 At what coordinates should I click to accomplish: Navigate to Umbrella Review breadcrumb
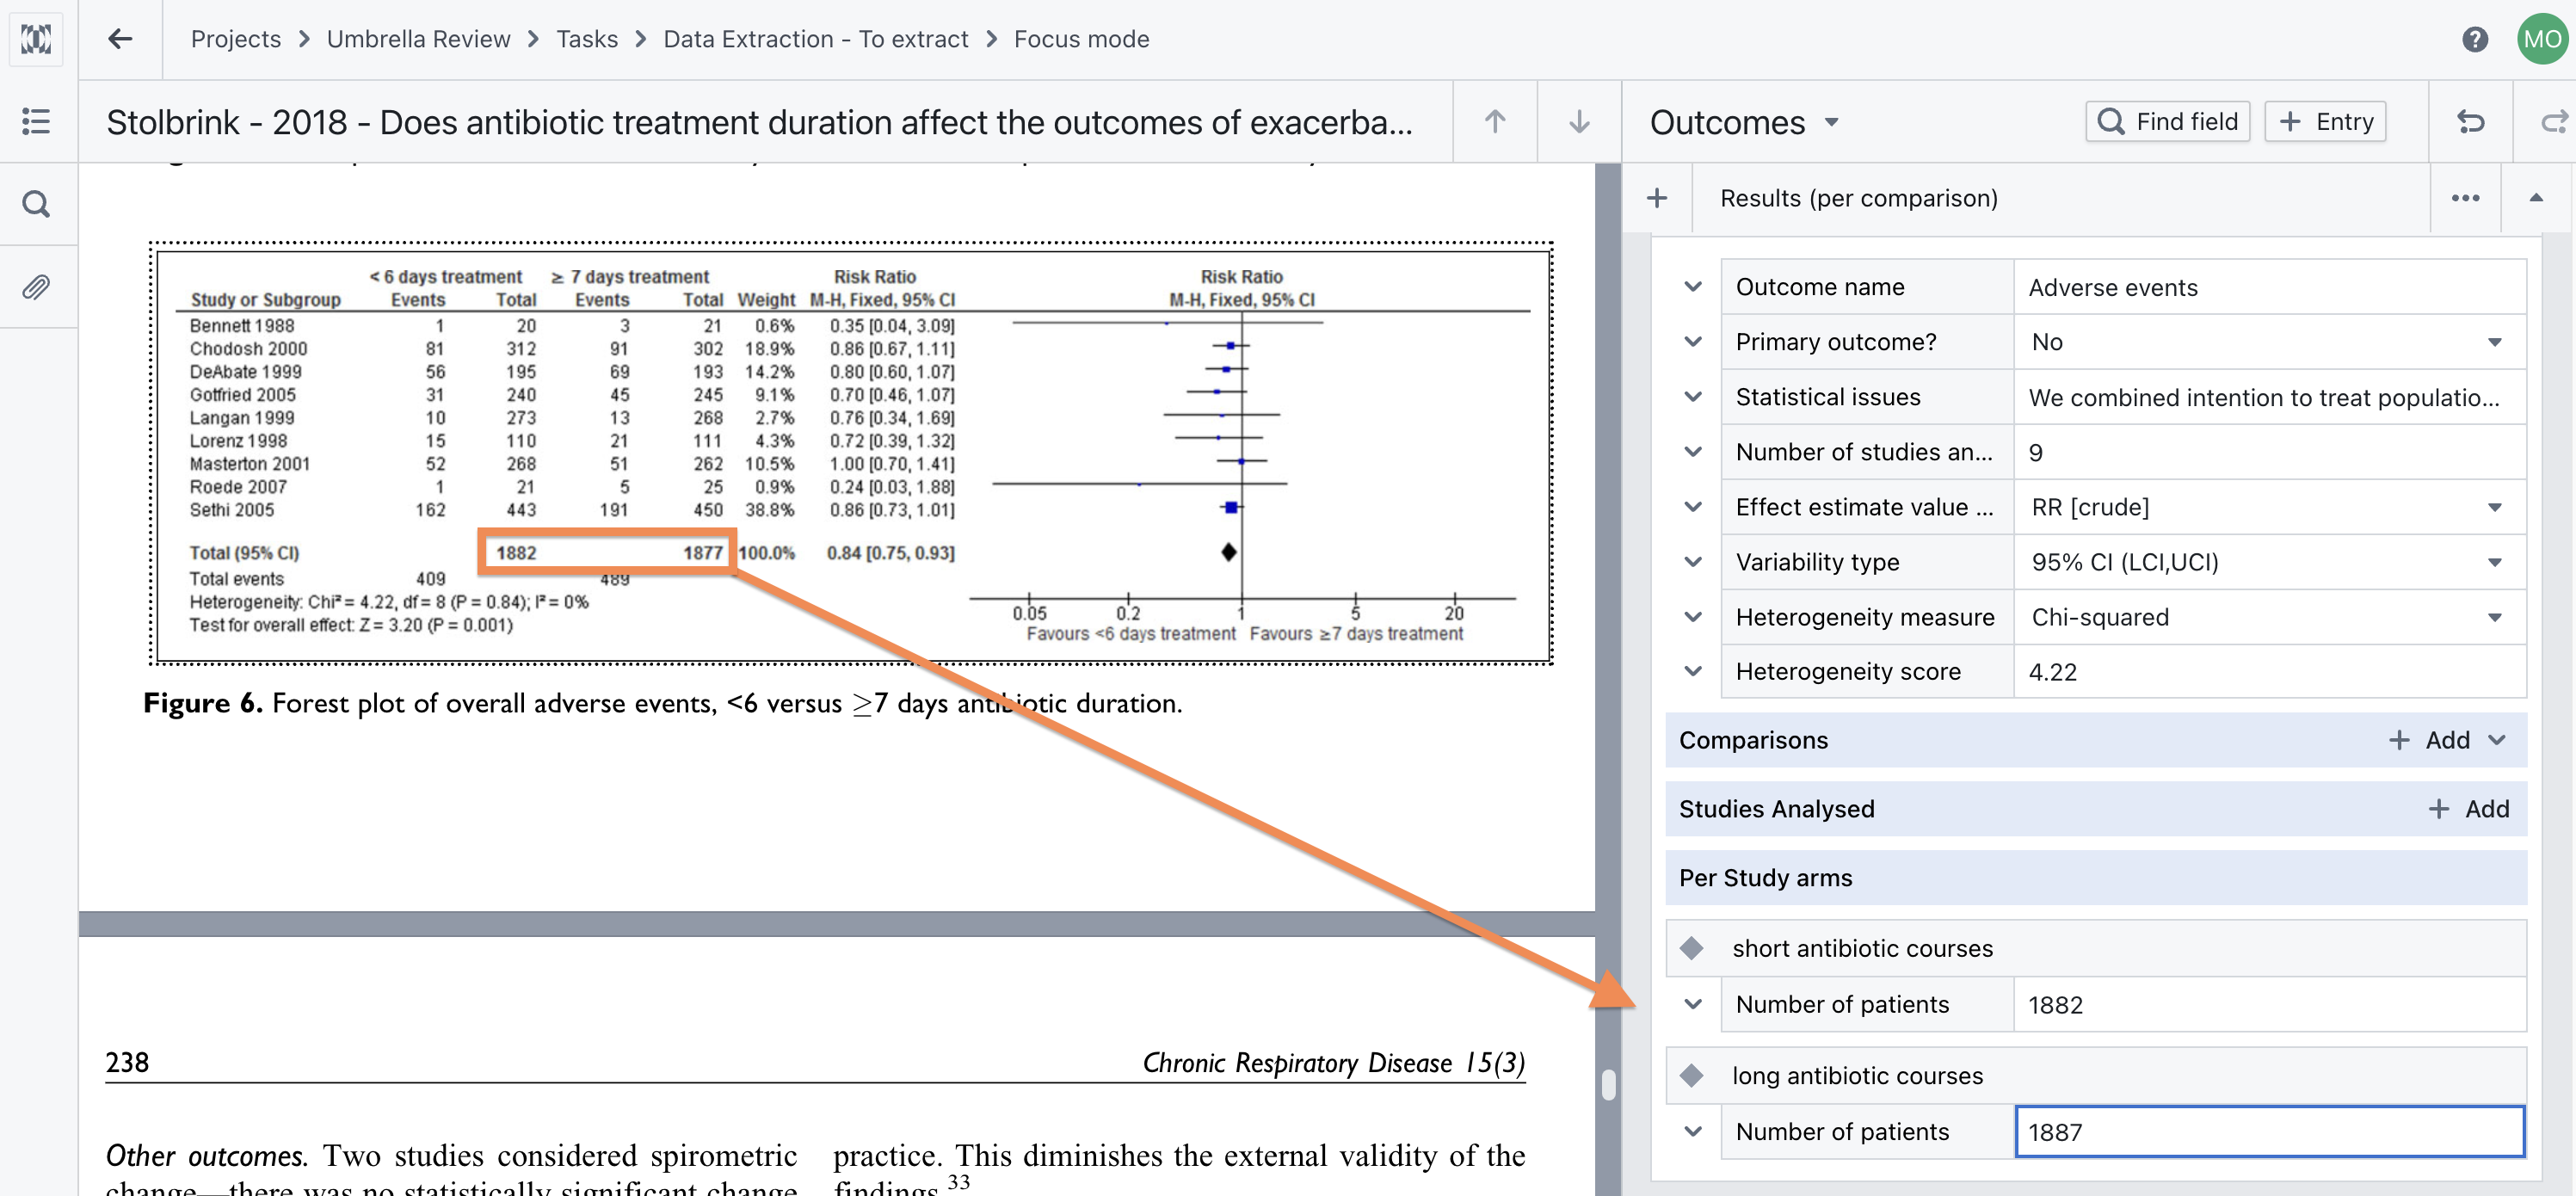[x=418, y=39]
